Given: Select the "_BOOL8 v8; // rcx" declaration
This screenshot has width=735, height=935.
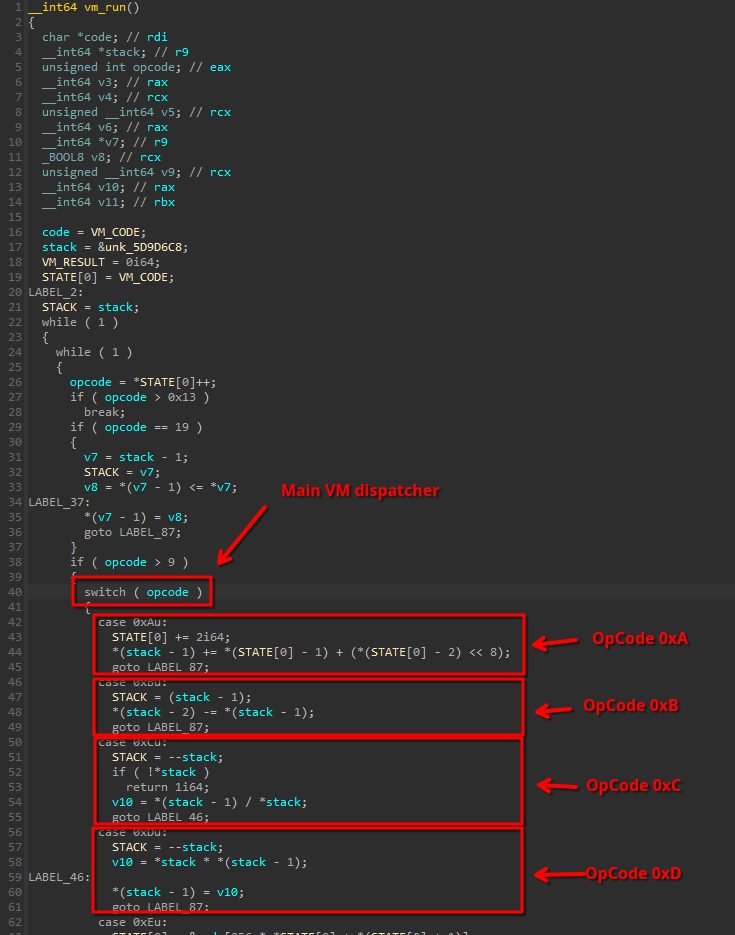Looking at the screenshot, I should coord(101,157).
